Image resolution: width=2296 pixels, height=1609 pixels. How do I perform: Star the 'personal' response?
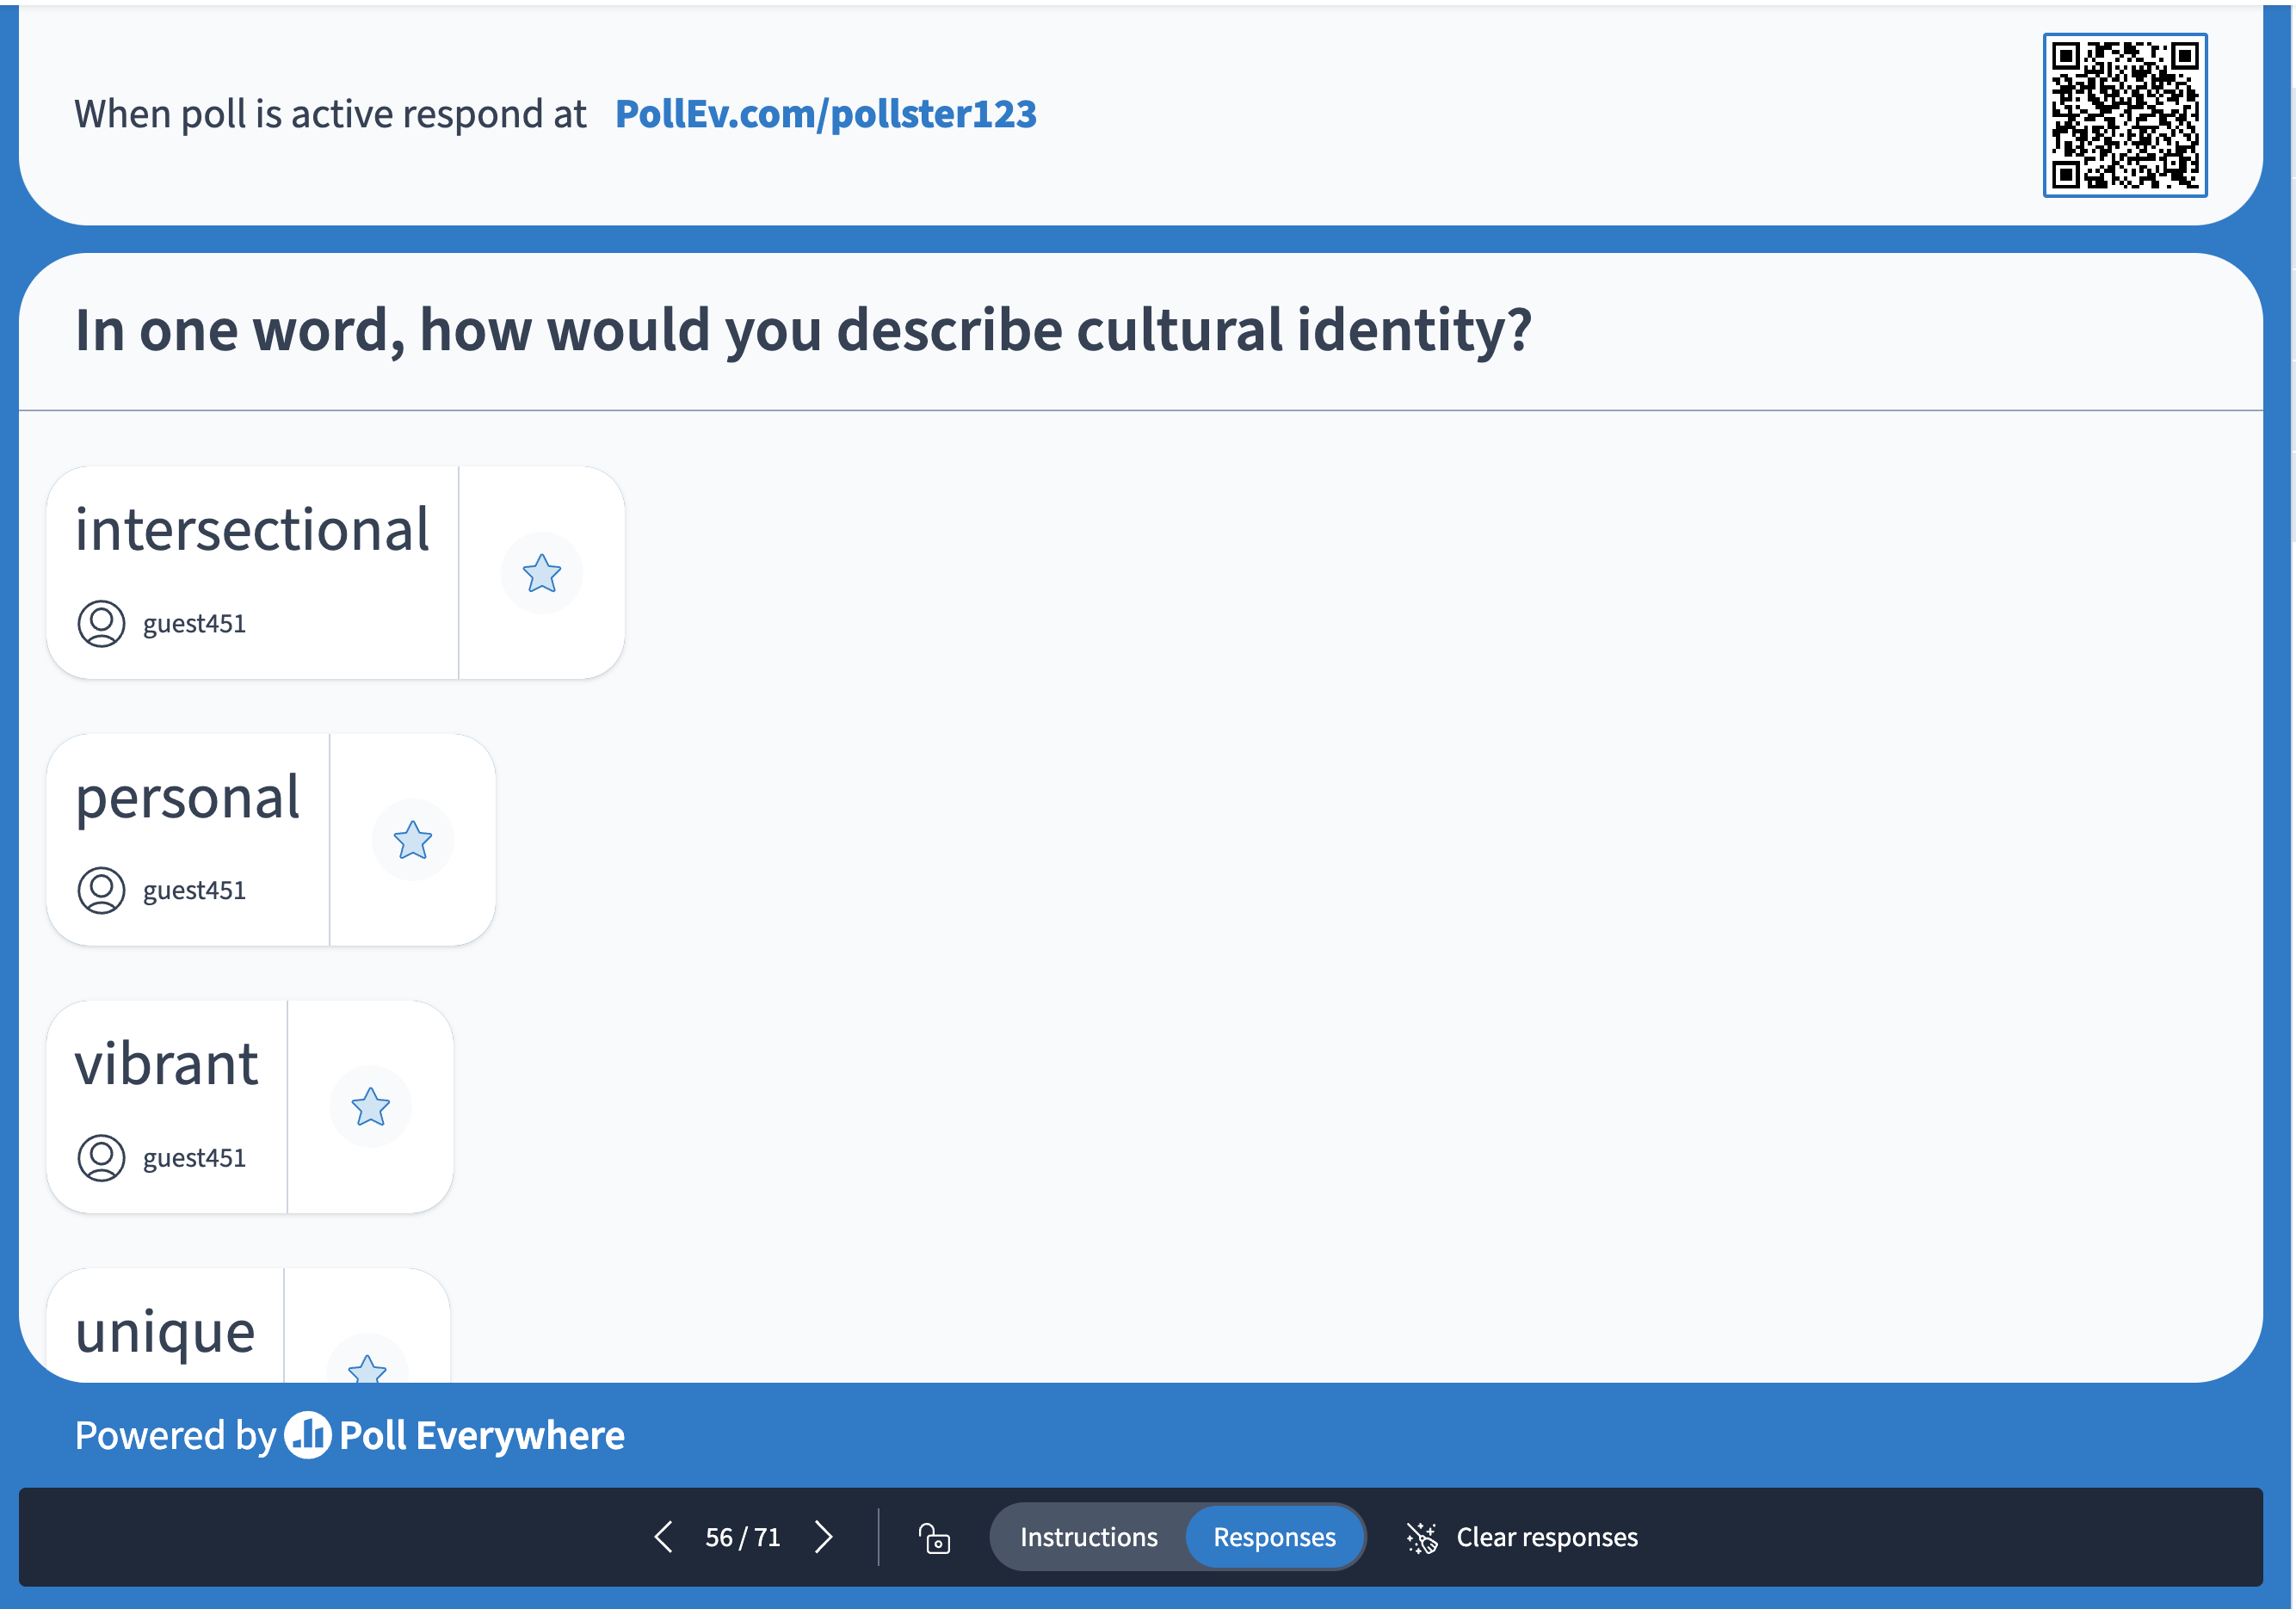click(x=413, y=841)
